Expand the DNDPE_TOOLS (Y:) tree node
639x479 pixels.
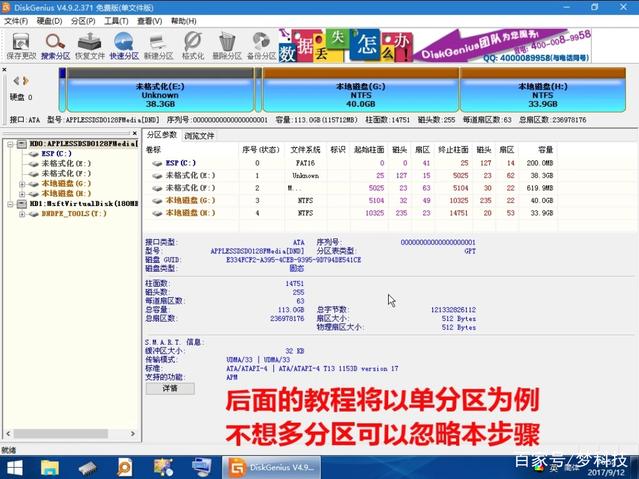point(22,214)
